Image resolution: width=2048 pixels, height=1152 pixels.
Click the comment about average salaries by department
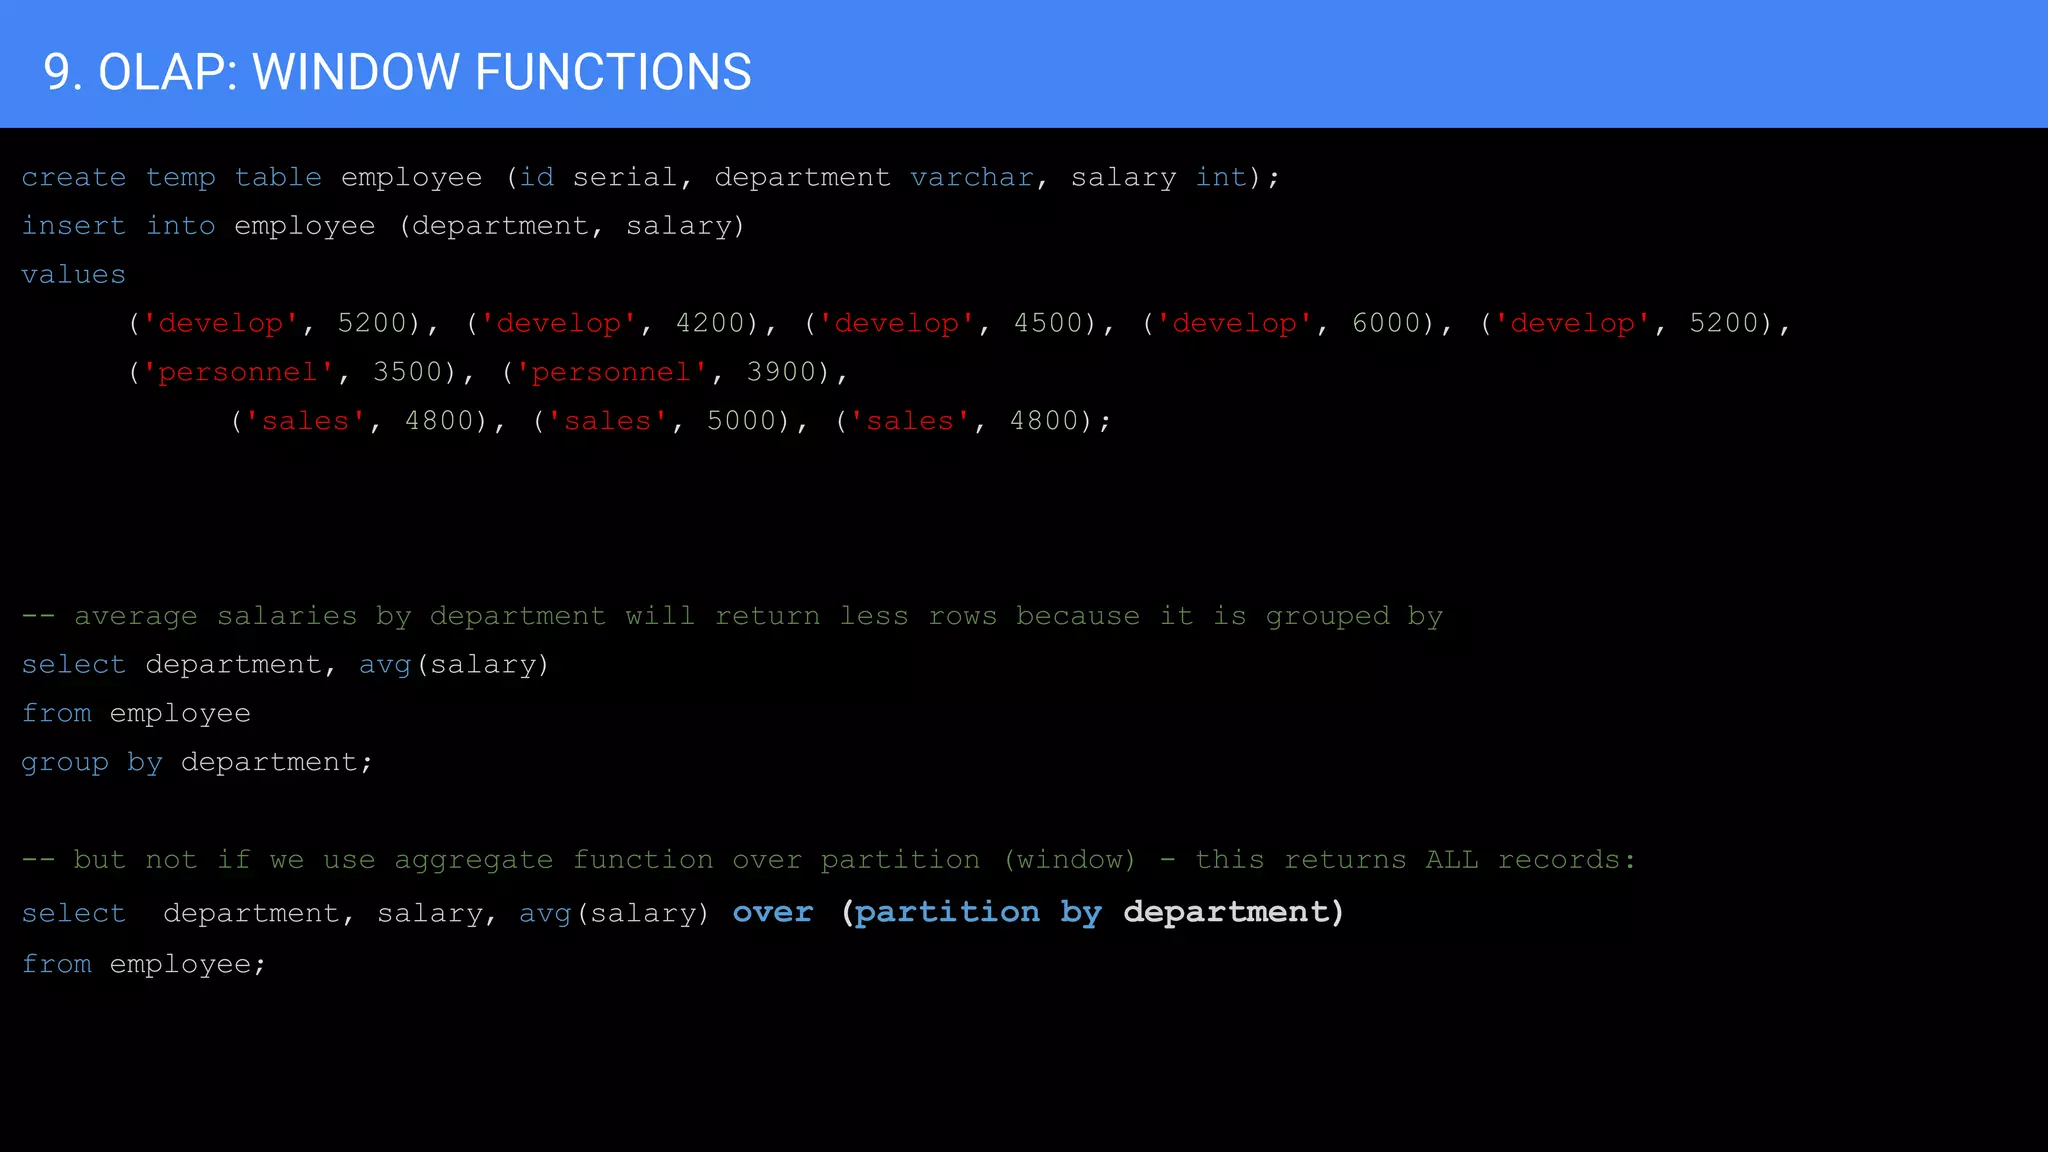pyautogui.click(x=732, y=617)
